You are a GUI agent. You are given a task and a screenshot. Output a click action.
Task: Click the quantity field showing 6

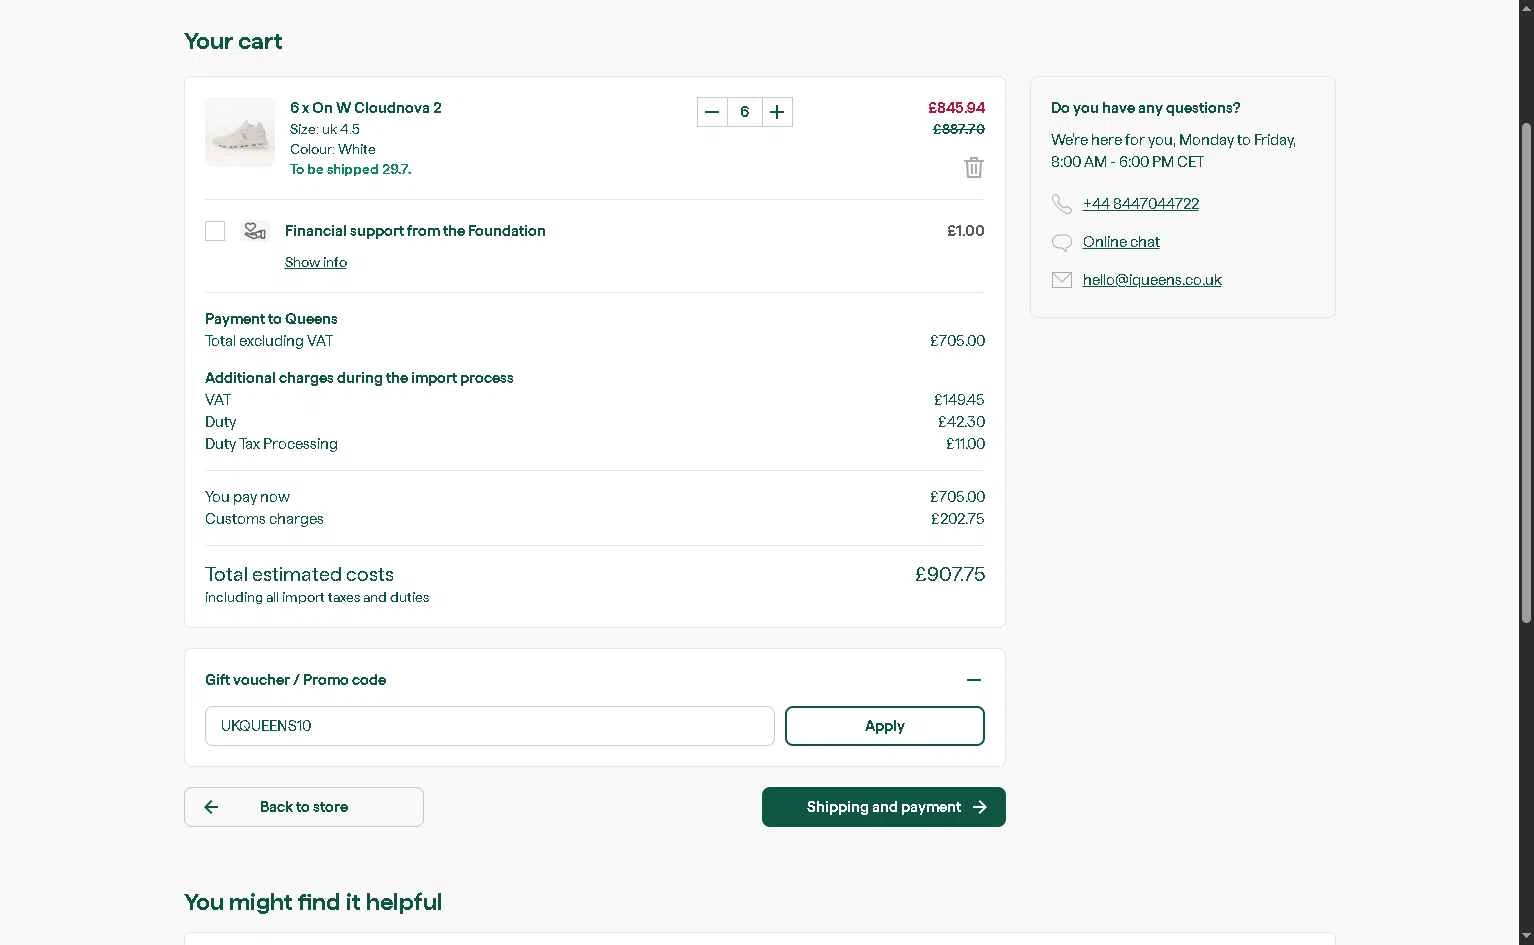[745, 112]
